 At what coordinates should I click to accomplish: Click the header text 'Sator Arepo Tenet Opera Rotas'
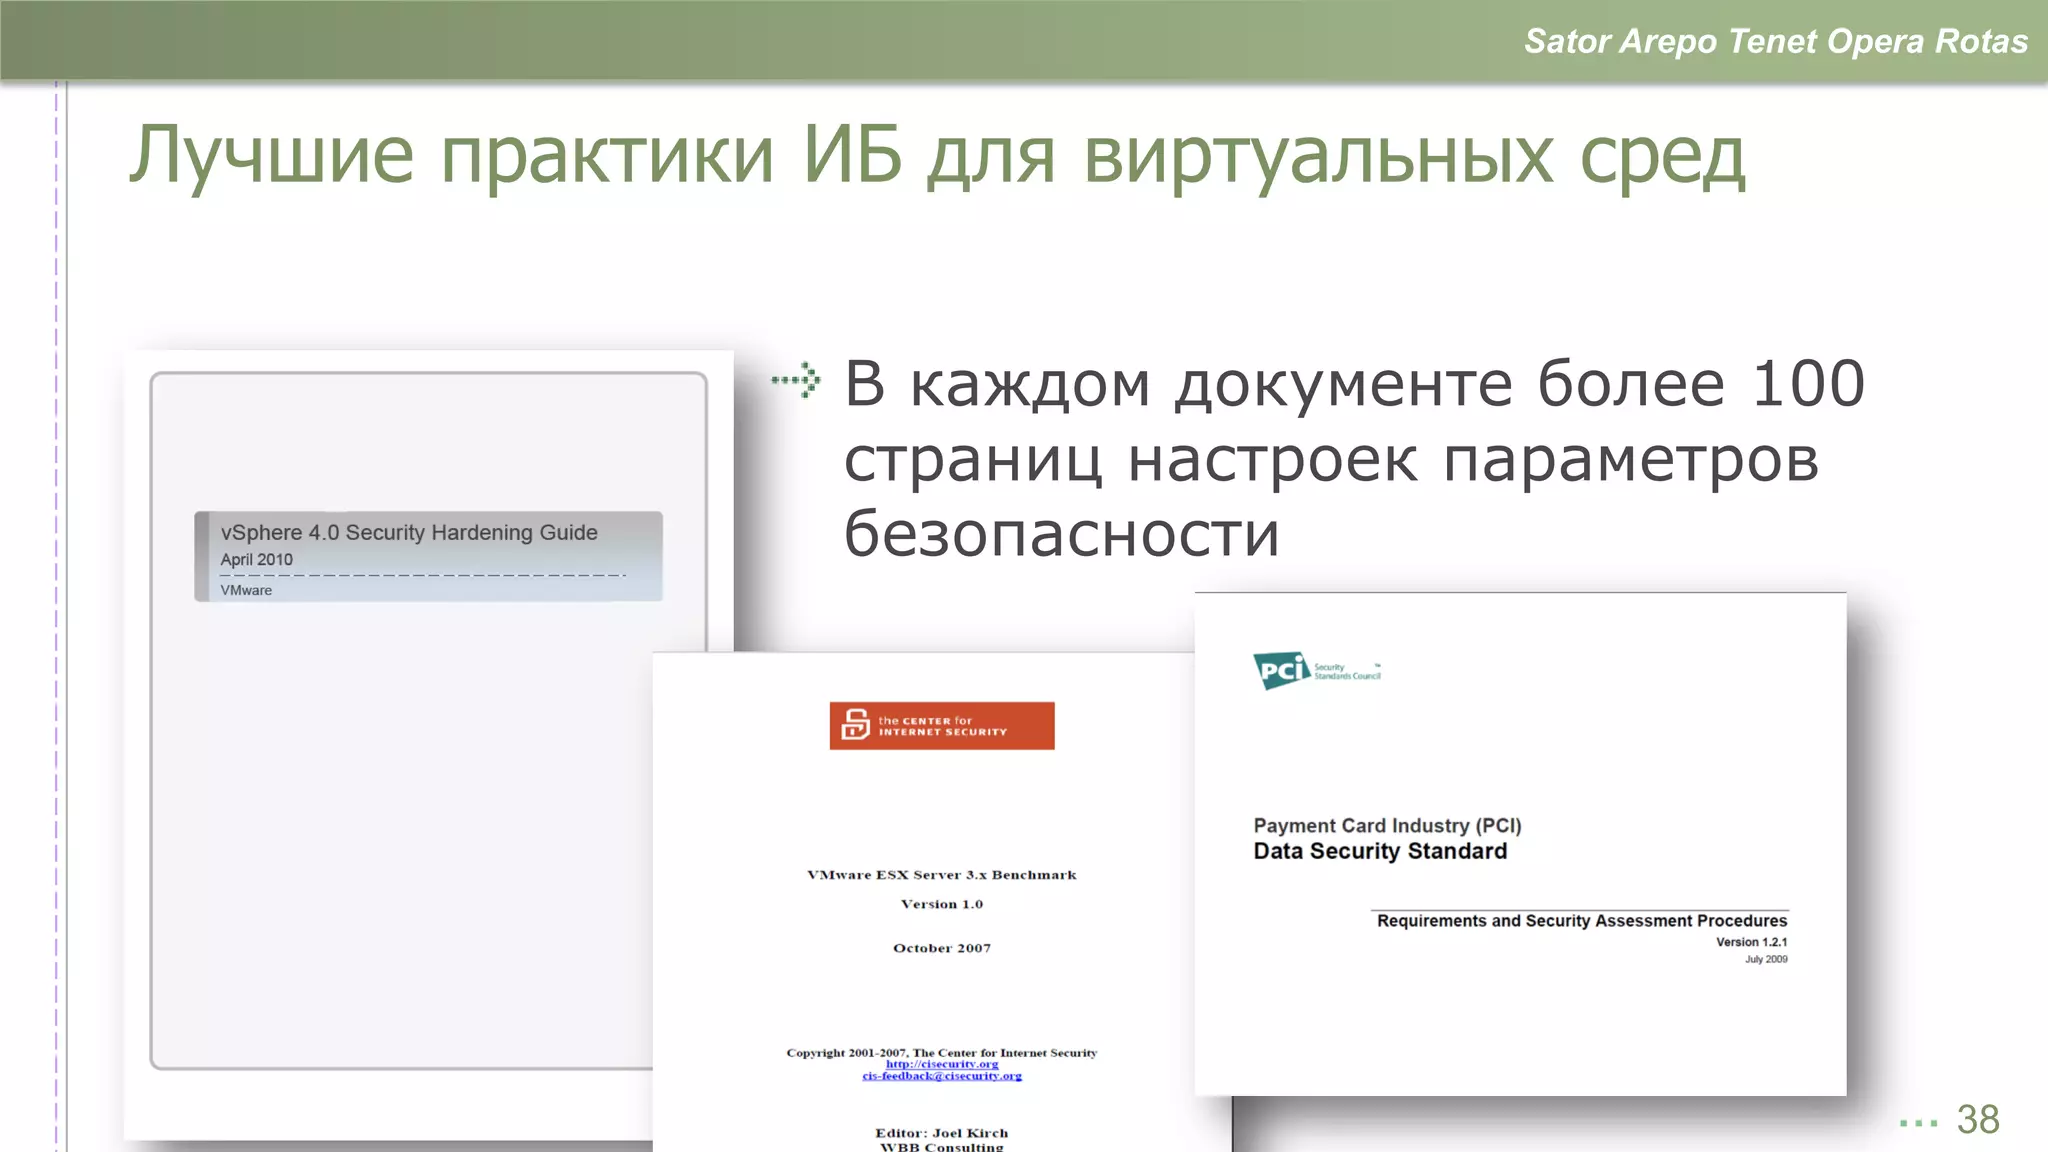1776,41
